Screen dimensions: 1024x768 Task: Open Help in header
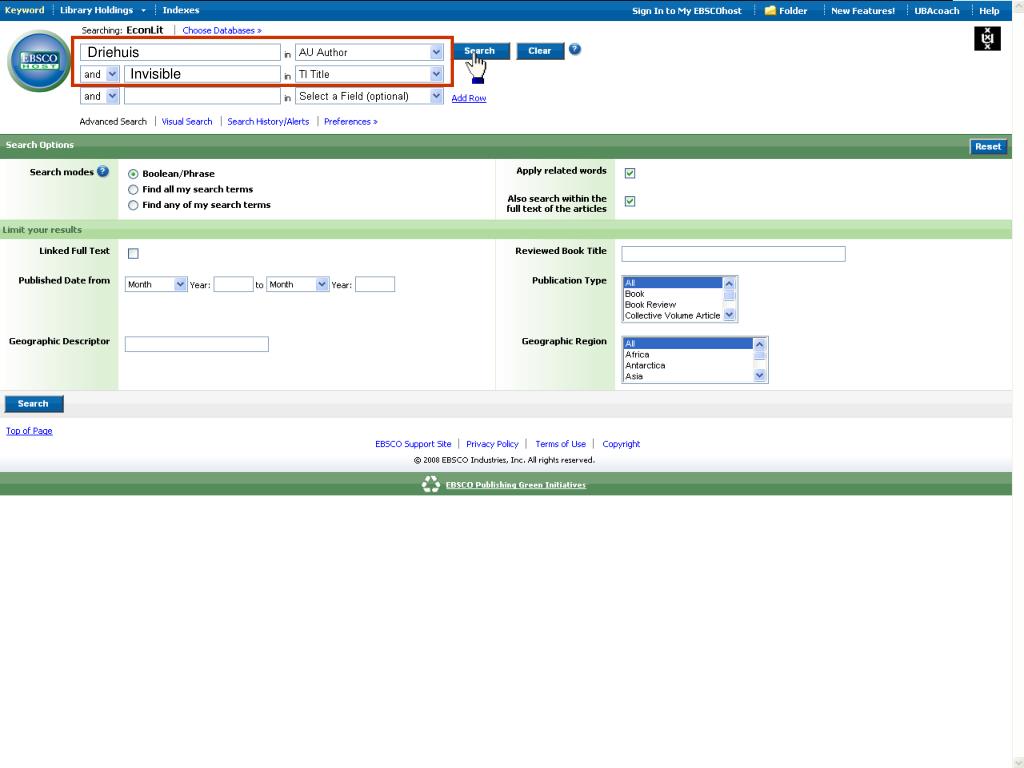pos(989,10)
